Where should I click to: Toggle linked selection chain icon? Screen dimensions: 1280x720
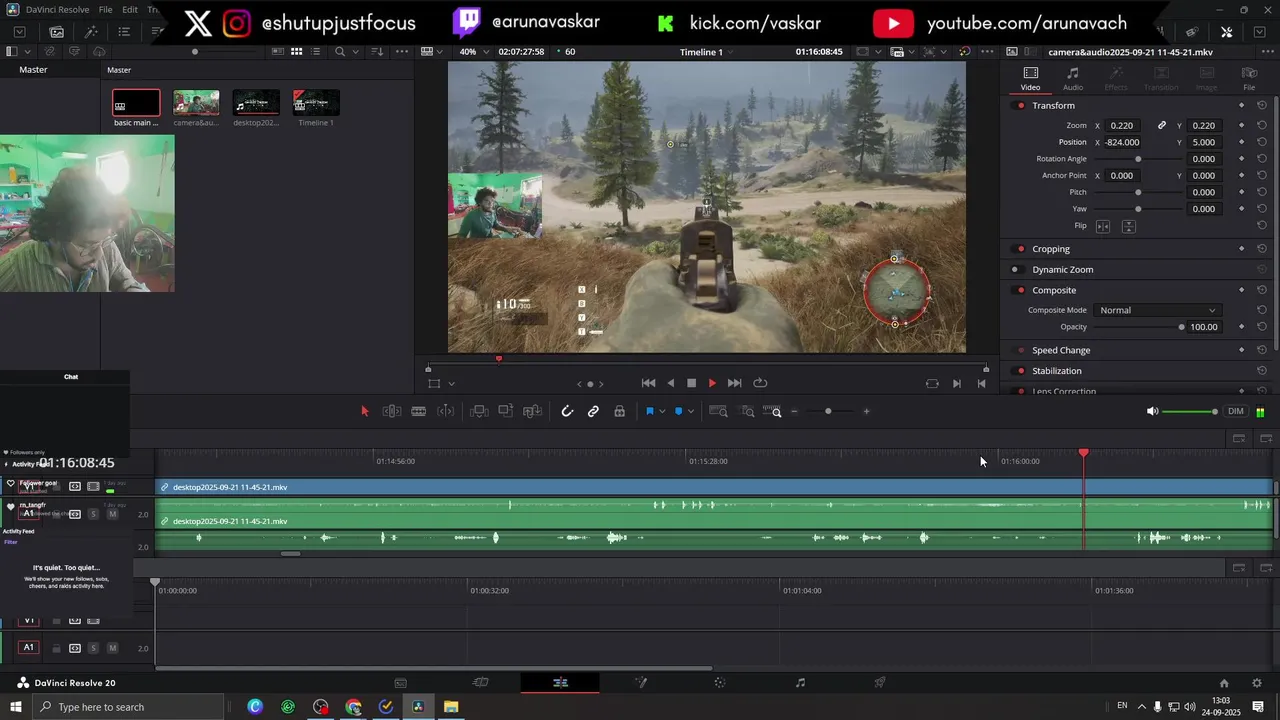(593, 411)
